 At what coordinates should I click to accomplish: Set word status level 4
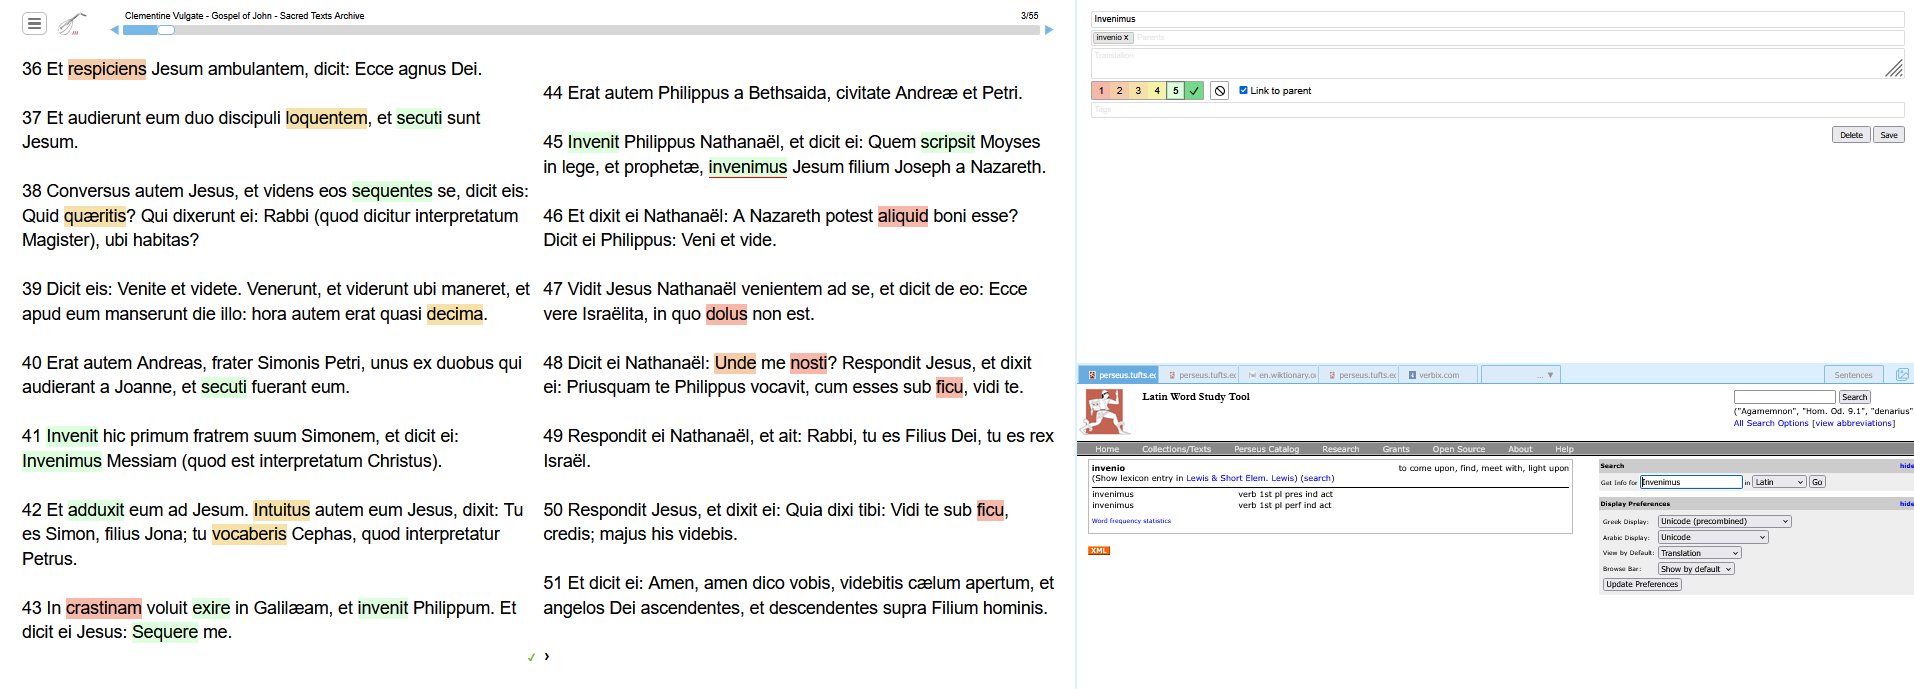1157,91
